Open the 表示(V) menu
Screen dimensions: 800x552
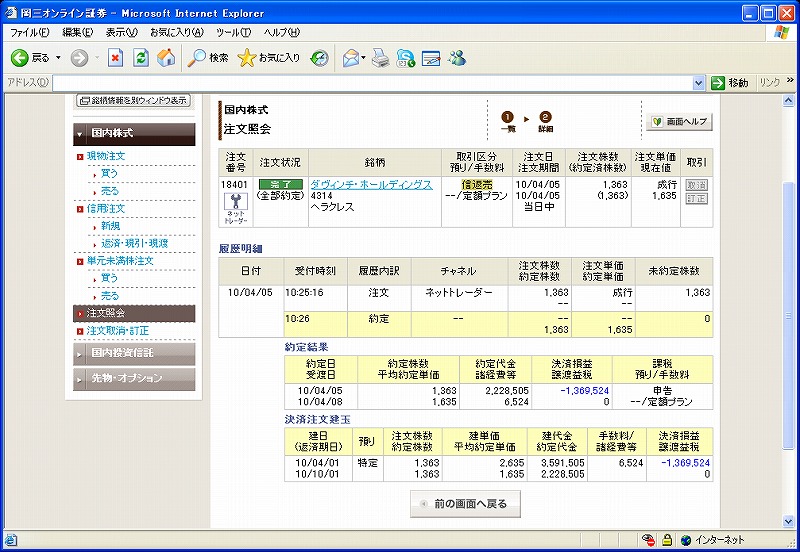tap(121, 33)
